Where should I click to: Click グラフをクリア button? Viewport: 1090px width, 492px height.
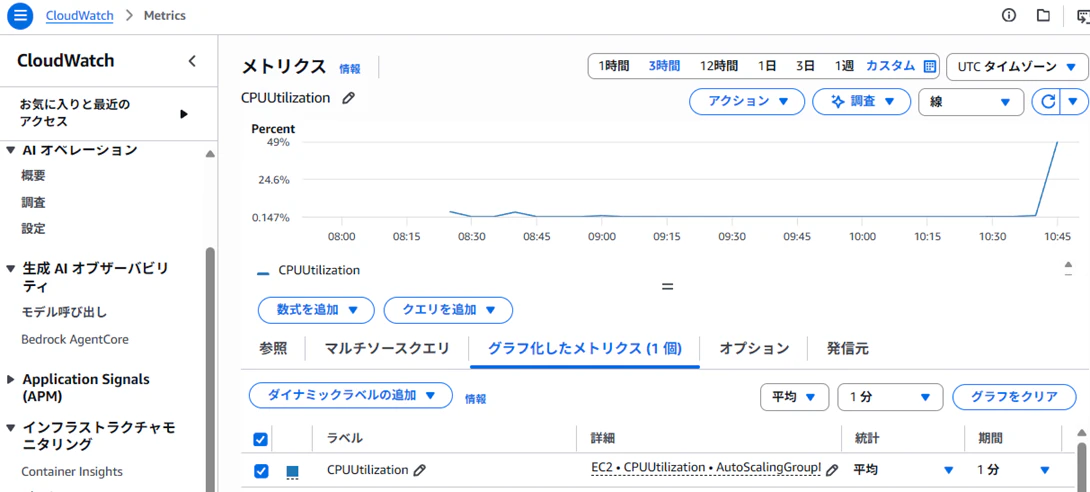(x=1015, y=397)
